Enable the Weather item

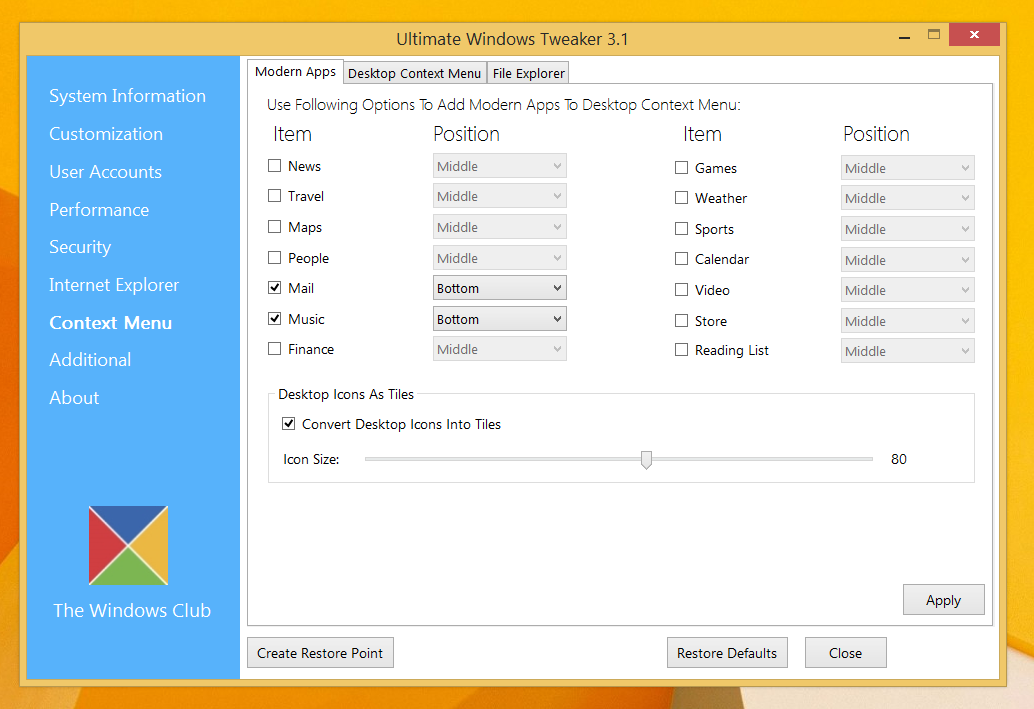coord(682,198)
